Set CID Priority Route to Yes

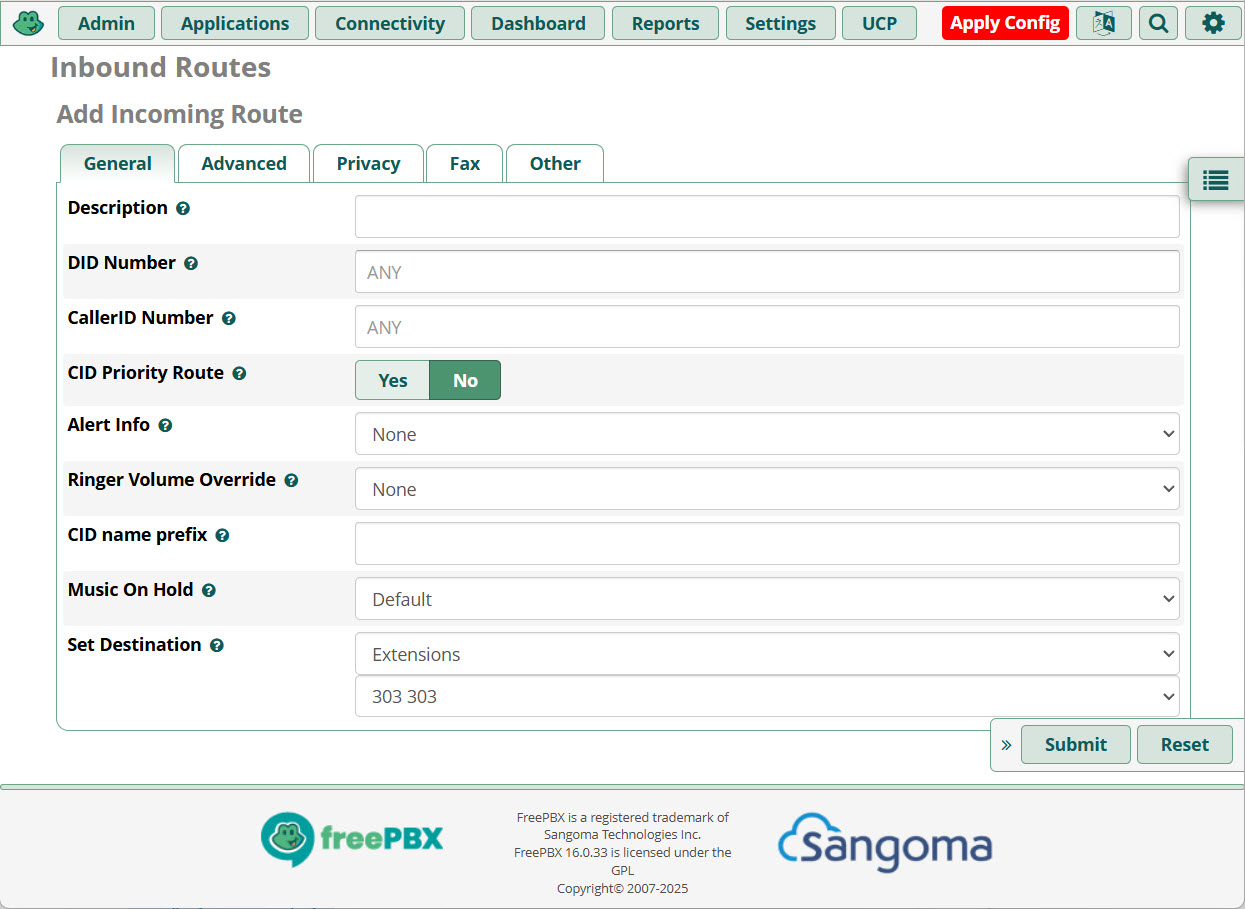pos(392,380)
